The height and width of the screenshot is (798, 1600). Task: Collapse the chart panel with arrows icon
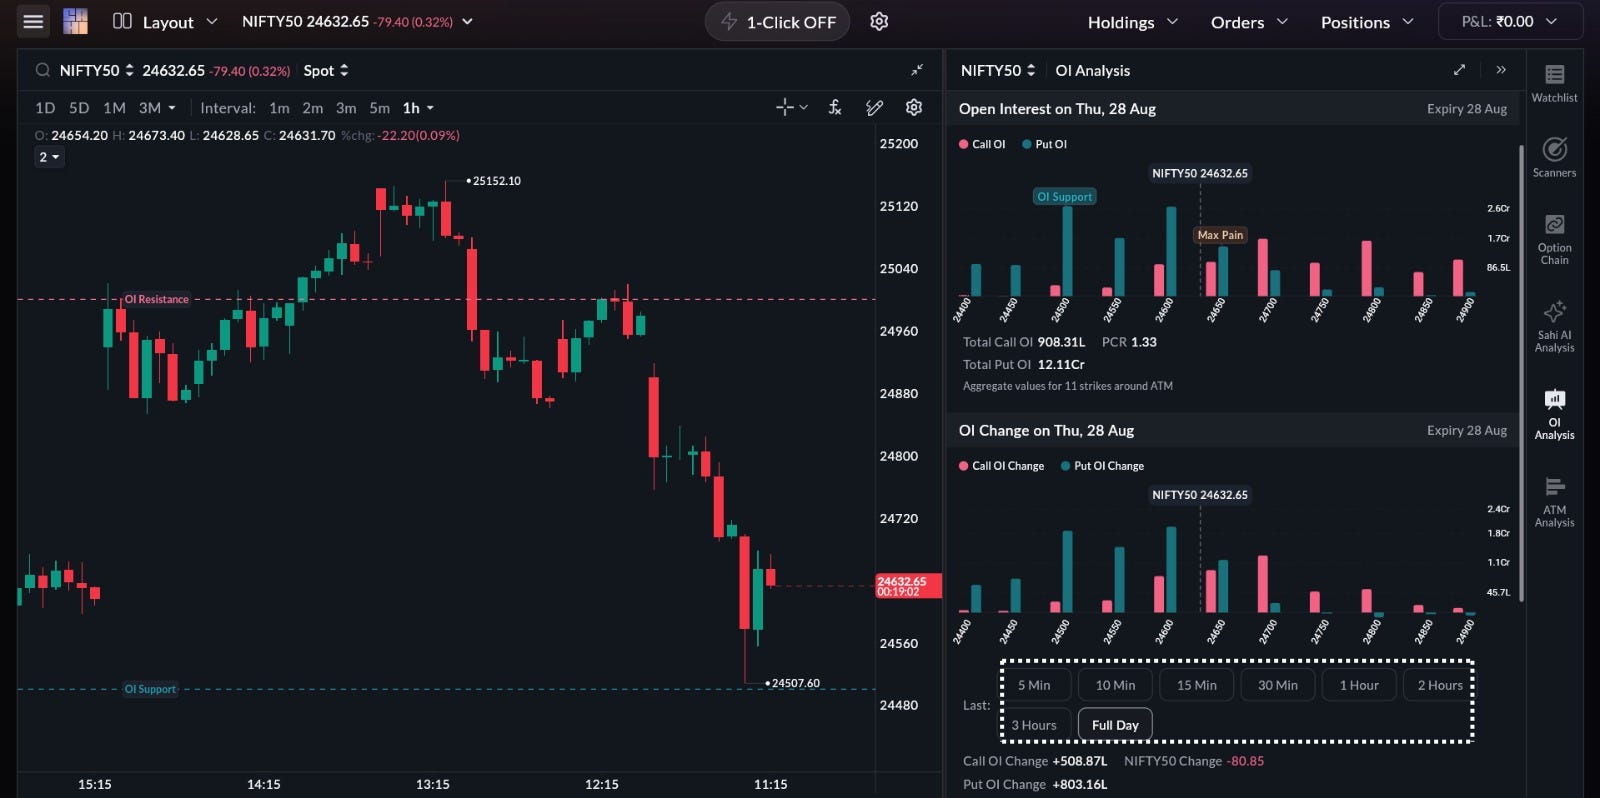tap(917, 70)
